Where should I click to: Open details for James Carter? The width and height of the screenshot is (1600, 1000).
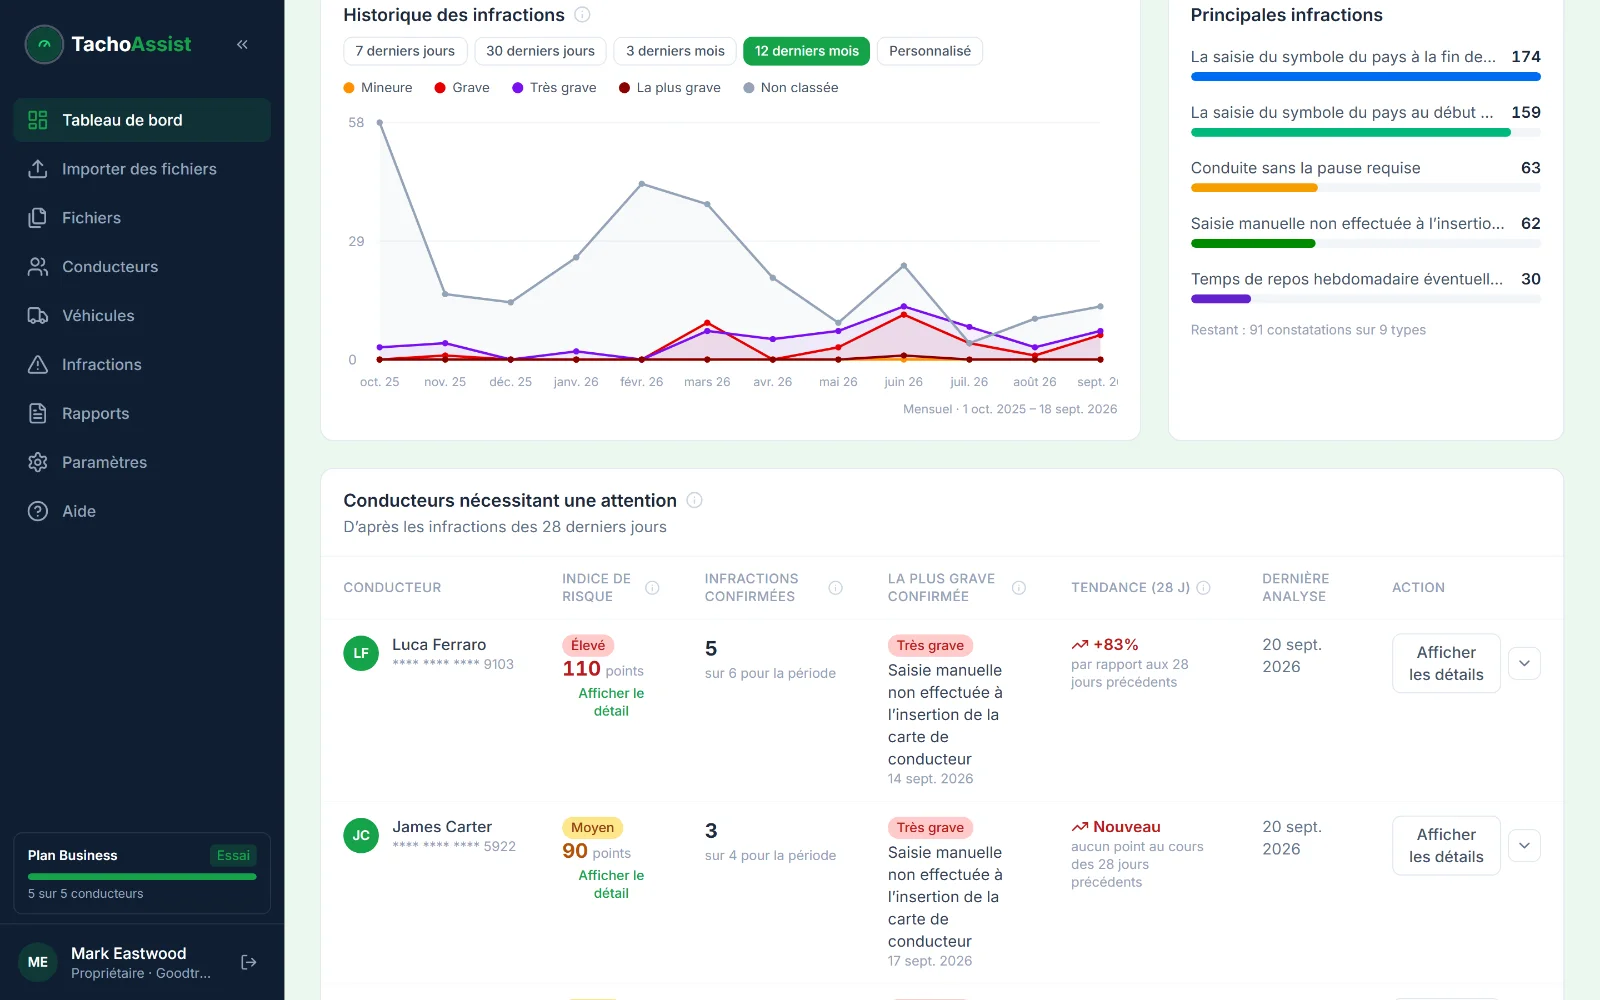[1446, 845]
